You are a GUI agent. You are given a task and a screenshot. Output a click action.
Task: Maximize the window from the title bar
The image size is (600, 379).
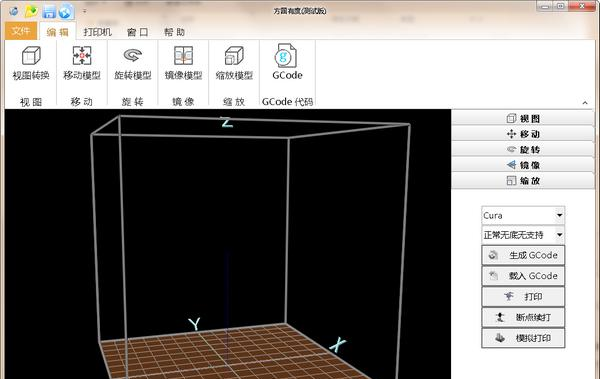561,6
